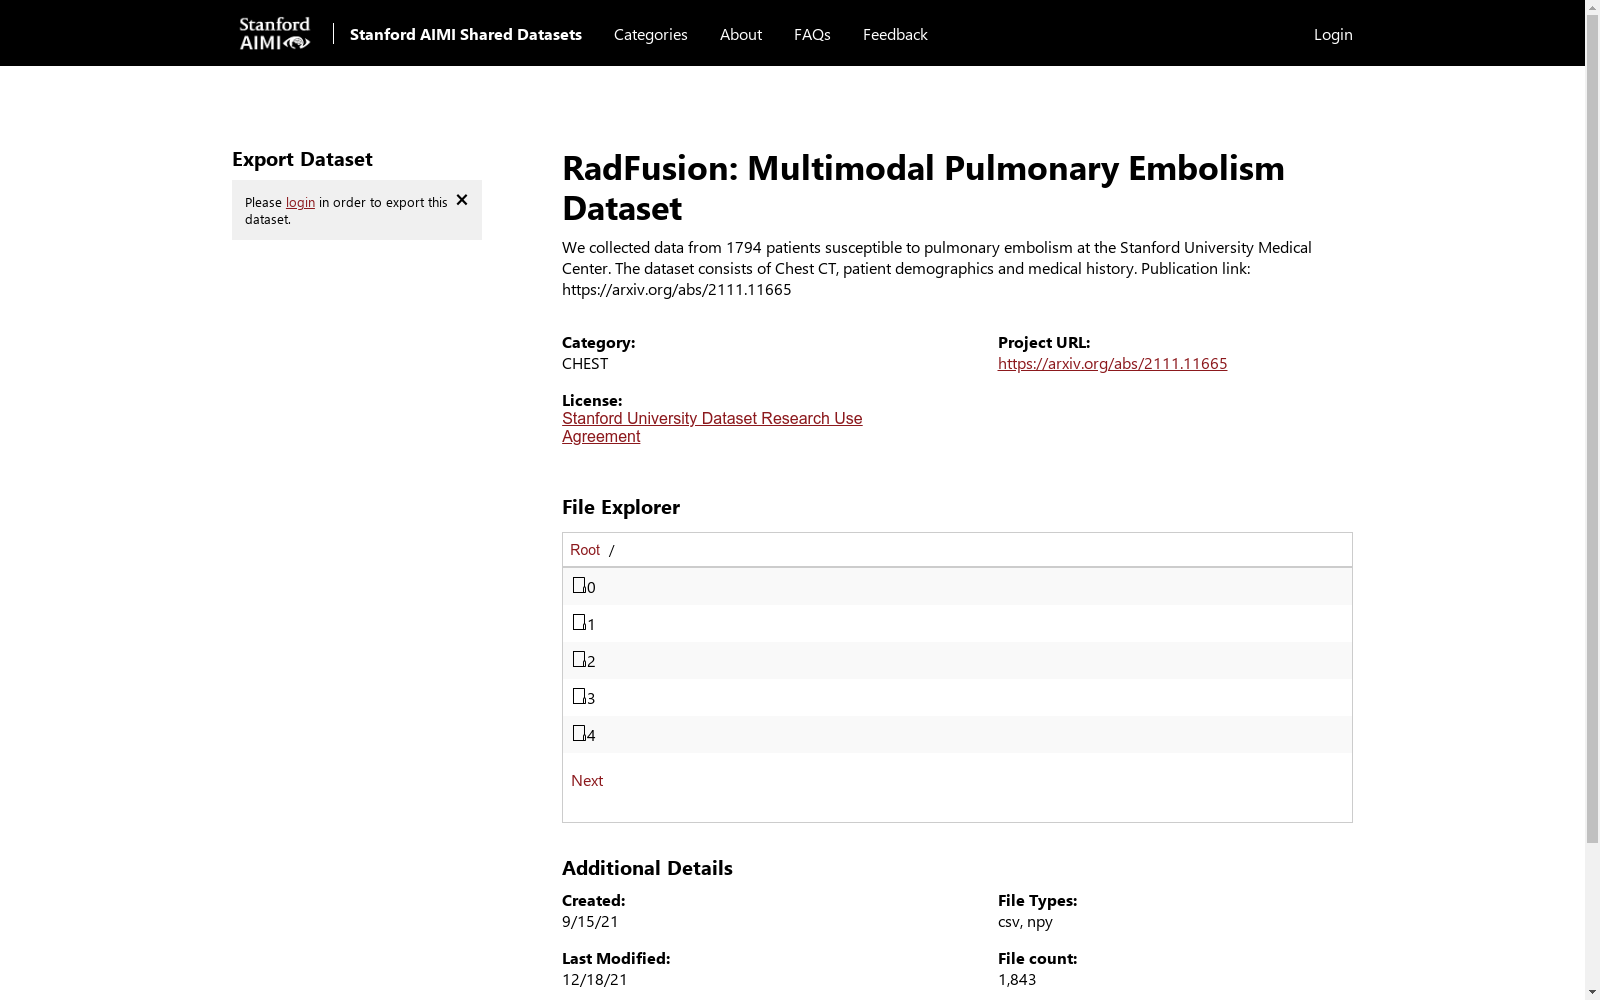Open folder icon next to 0
Viewport: 1600px width, 1000px height.
point(579,585)
